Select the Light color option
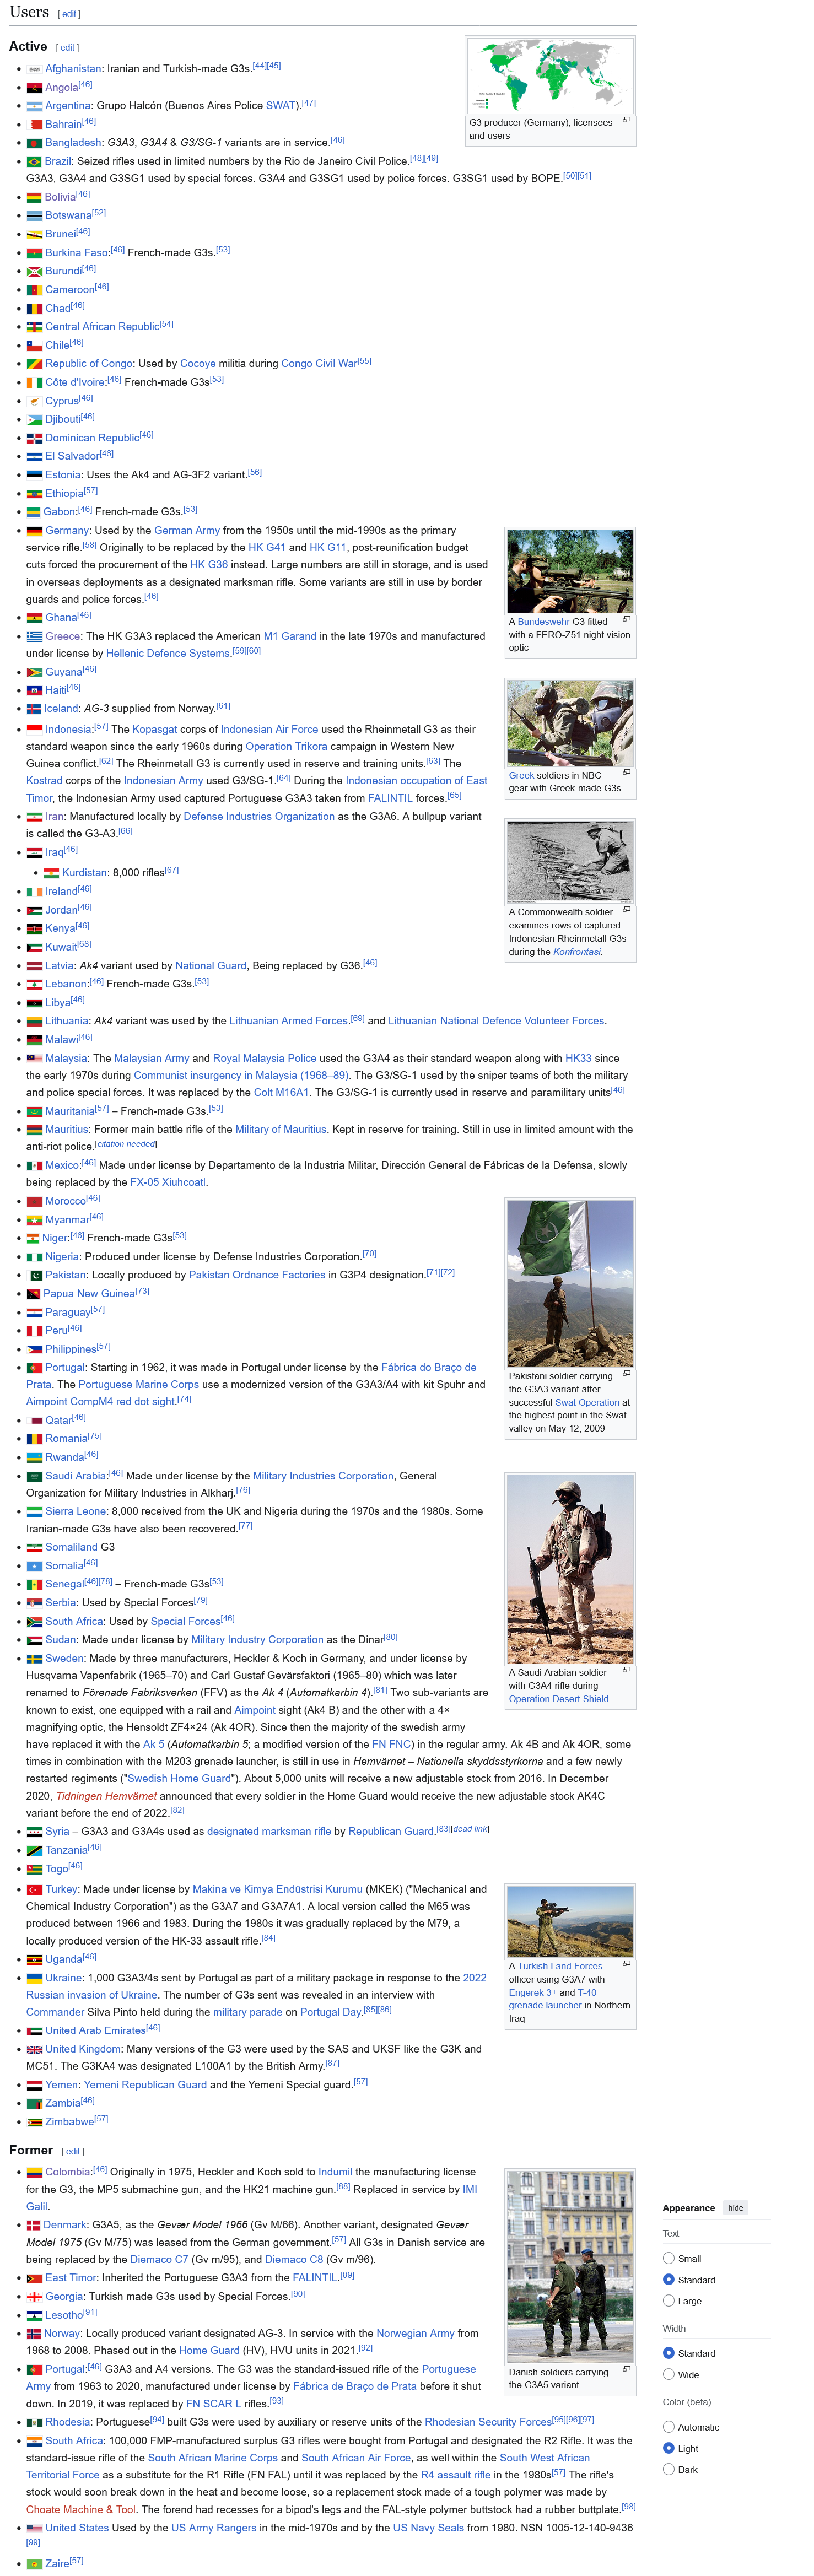The width and height of the screenshot is (814, 2576). pyautogui.click(x=668, y=2449)
